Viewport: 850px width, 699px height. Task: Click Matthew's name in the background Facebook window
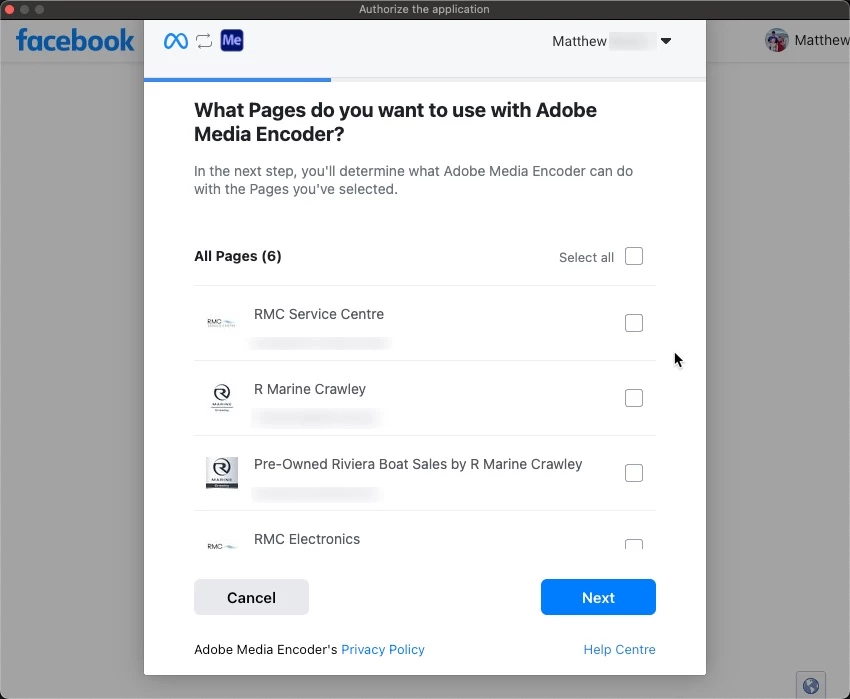[x=821, y=40]
